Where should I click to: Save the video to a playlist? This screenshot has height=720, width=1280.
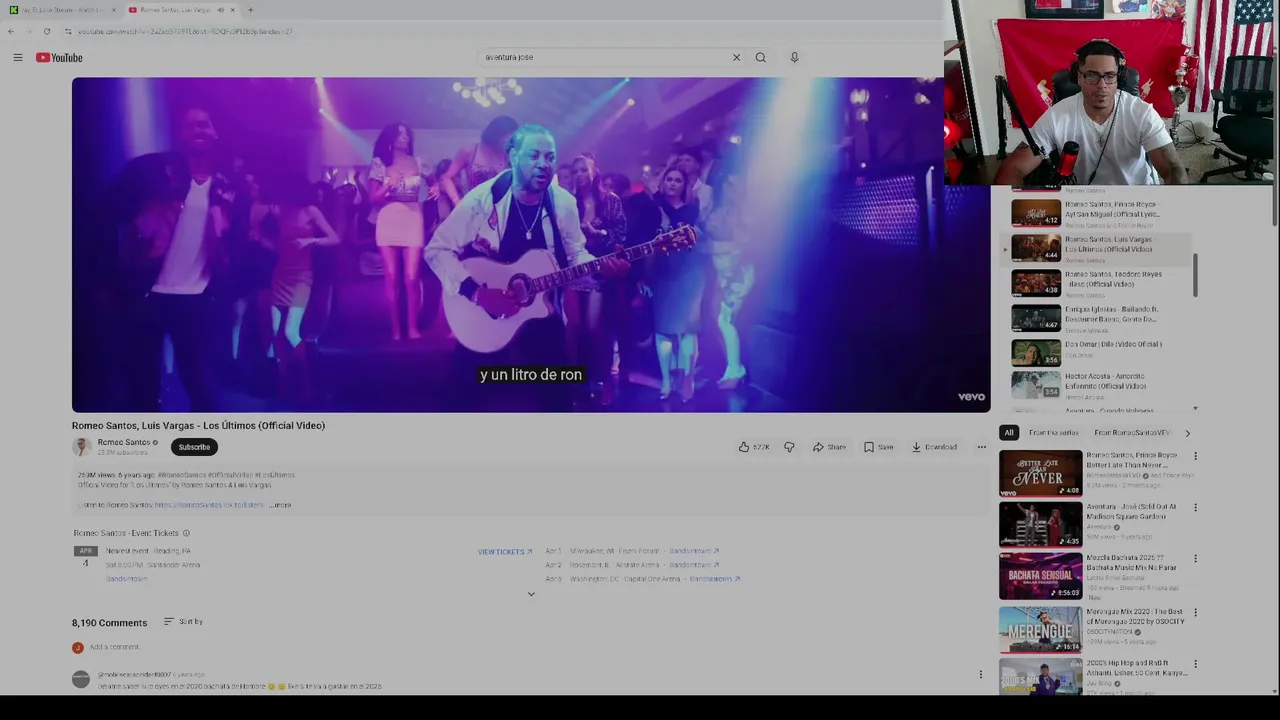(x=879, y=447)
